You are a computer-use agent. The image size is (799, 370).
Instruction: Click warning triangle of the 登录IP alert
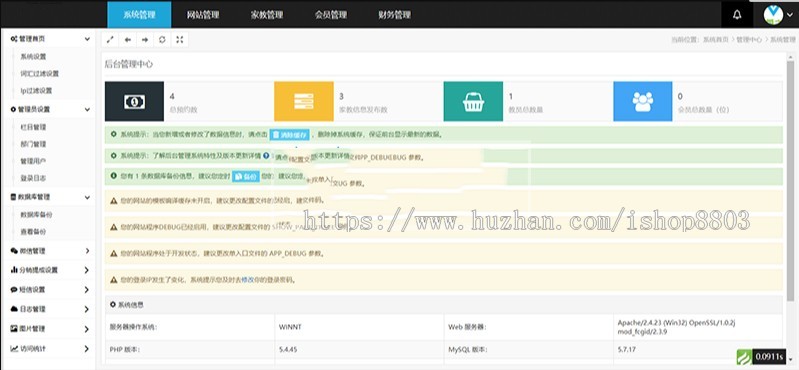coord(114,280)
